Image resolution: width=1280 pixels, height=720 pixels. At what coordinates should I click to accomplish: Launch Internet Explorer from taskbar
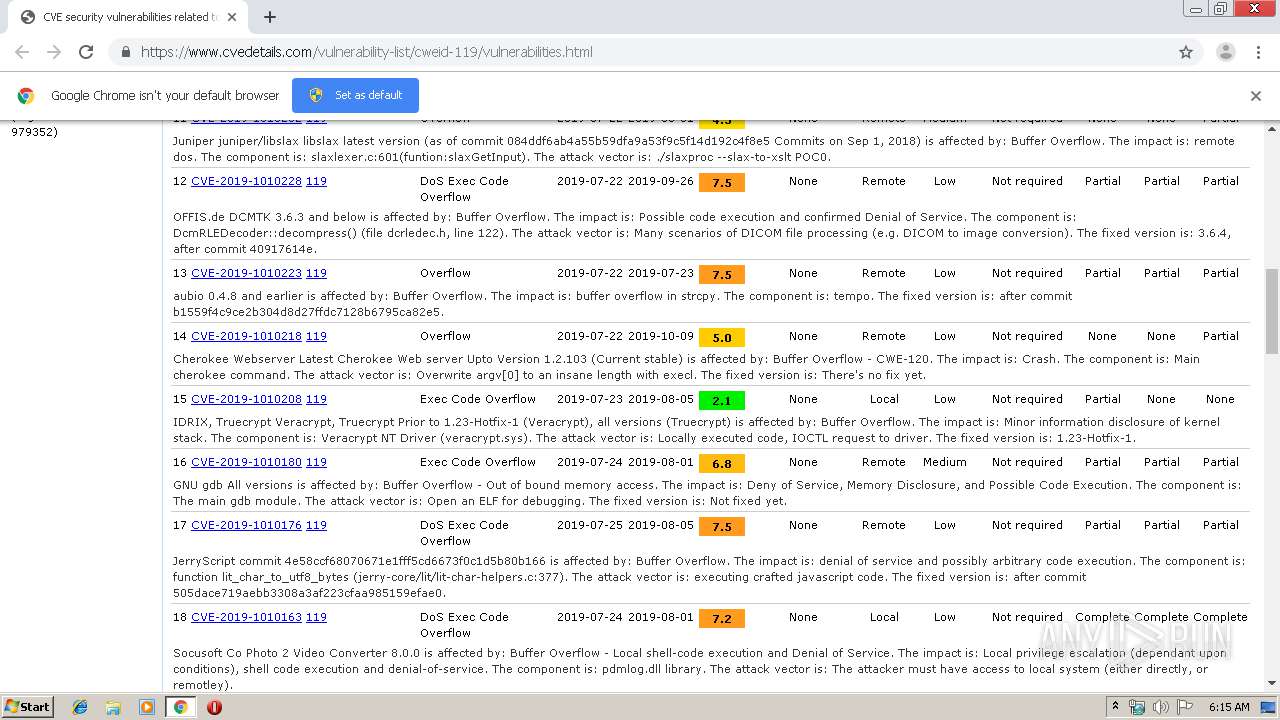pos(80,707)
